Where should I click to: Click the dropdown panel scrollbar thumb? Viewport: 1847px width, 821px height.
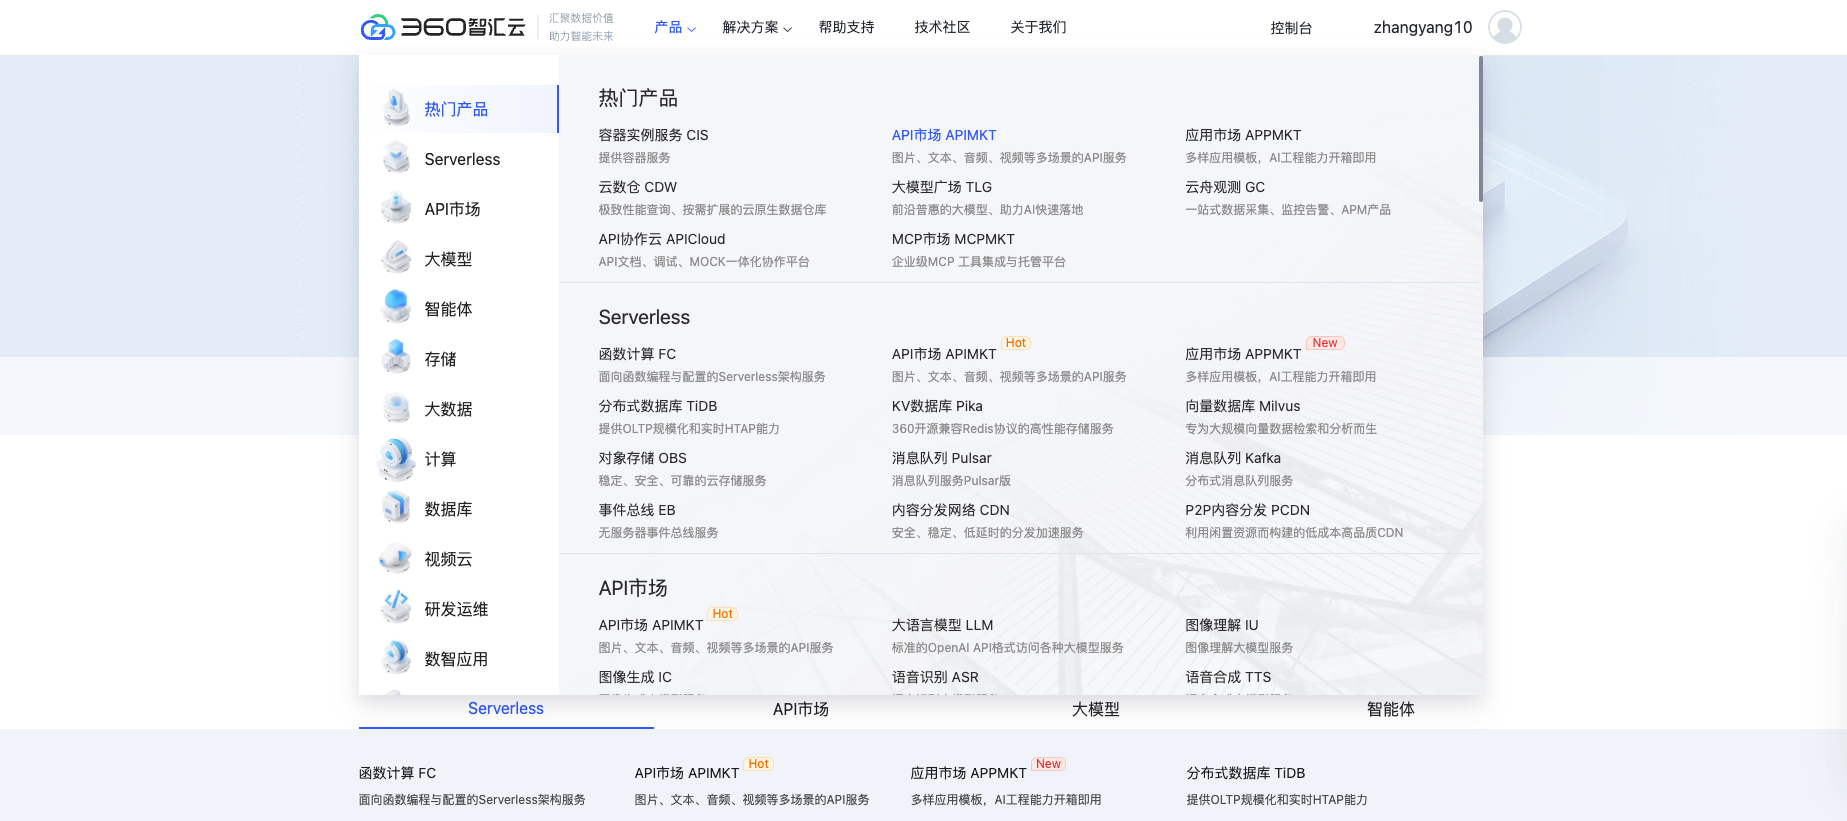tap(1480, 129)
